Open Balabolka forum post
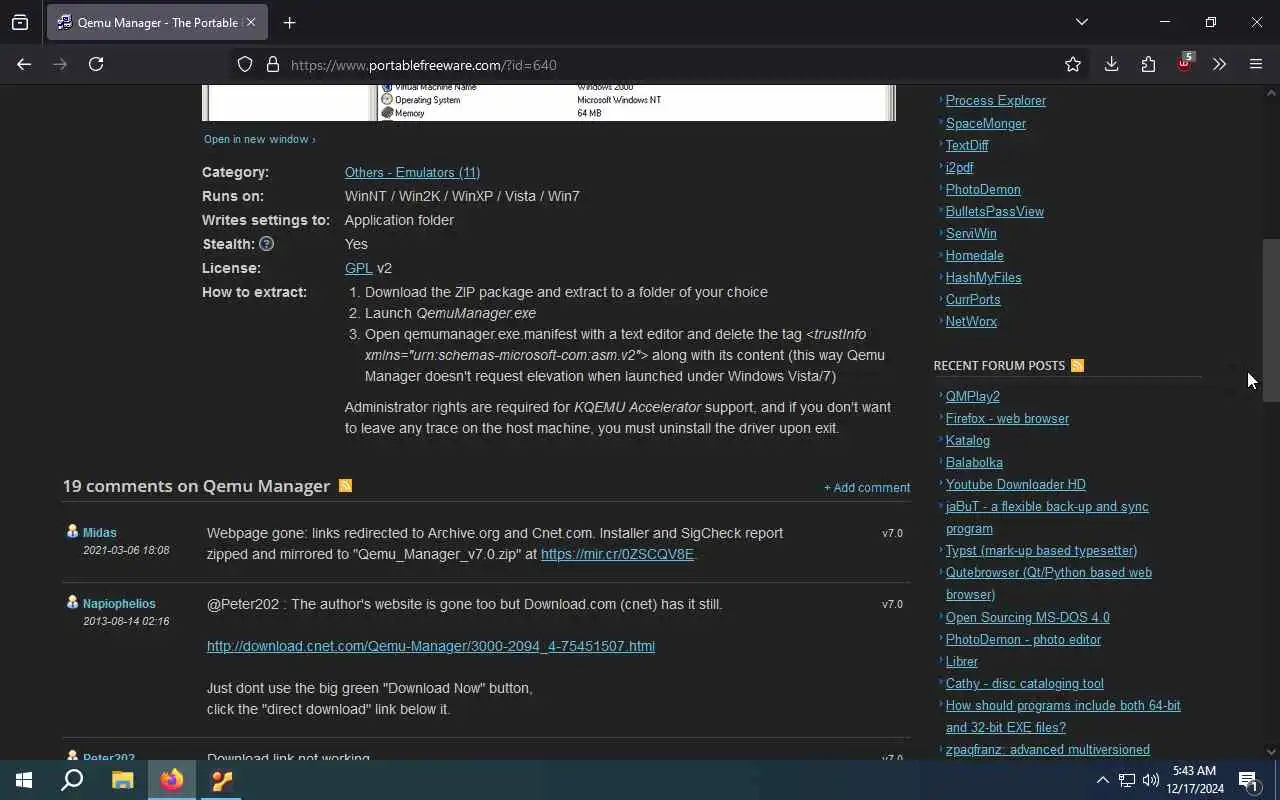This screenshot has height=800, width=1280. pyautogui.click(x=974, y=462)
